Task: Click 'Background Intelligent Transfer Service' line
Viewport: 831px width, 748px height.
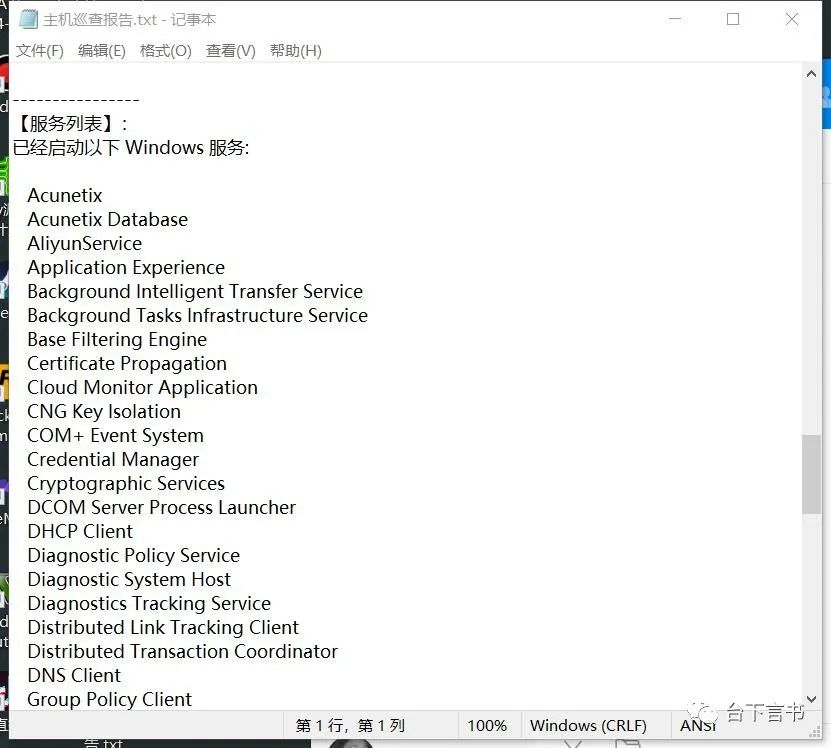Action: [x=195, y=292]
